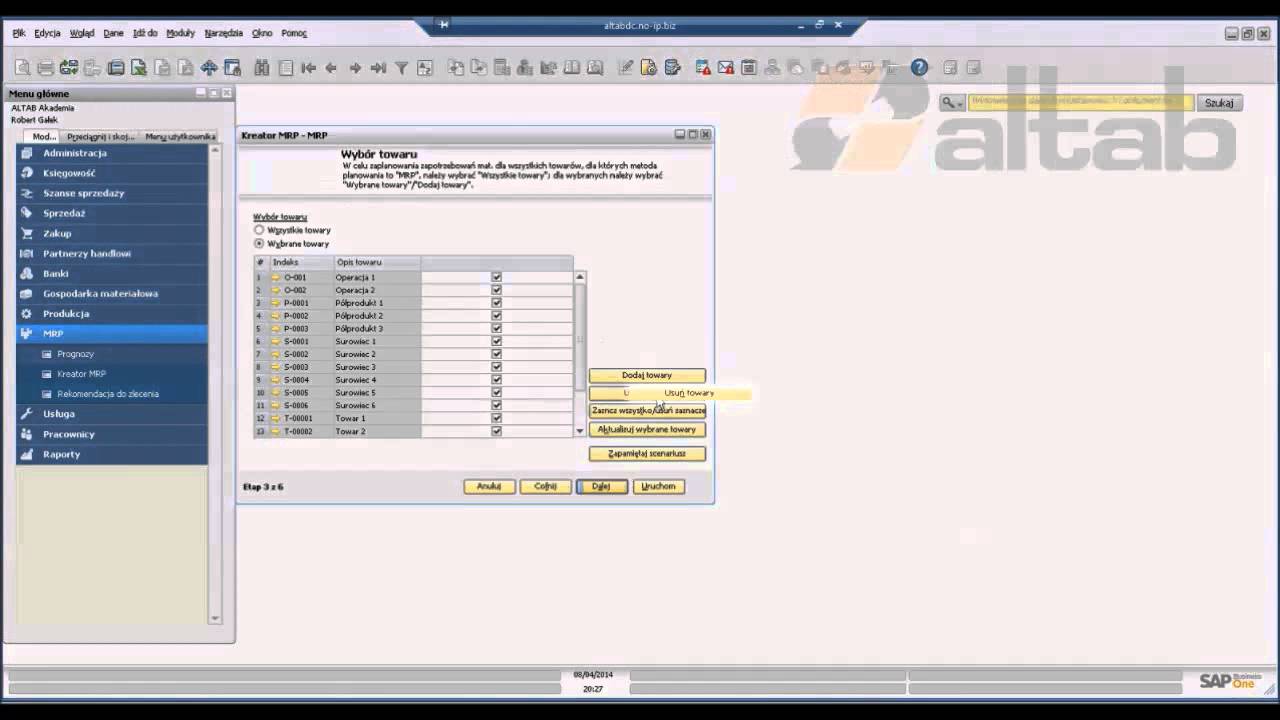This screenshot has width=1280, height=720.
Task: Open the Narzędzia menu
Action: click(224, 33)
